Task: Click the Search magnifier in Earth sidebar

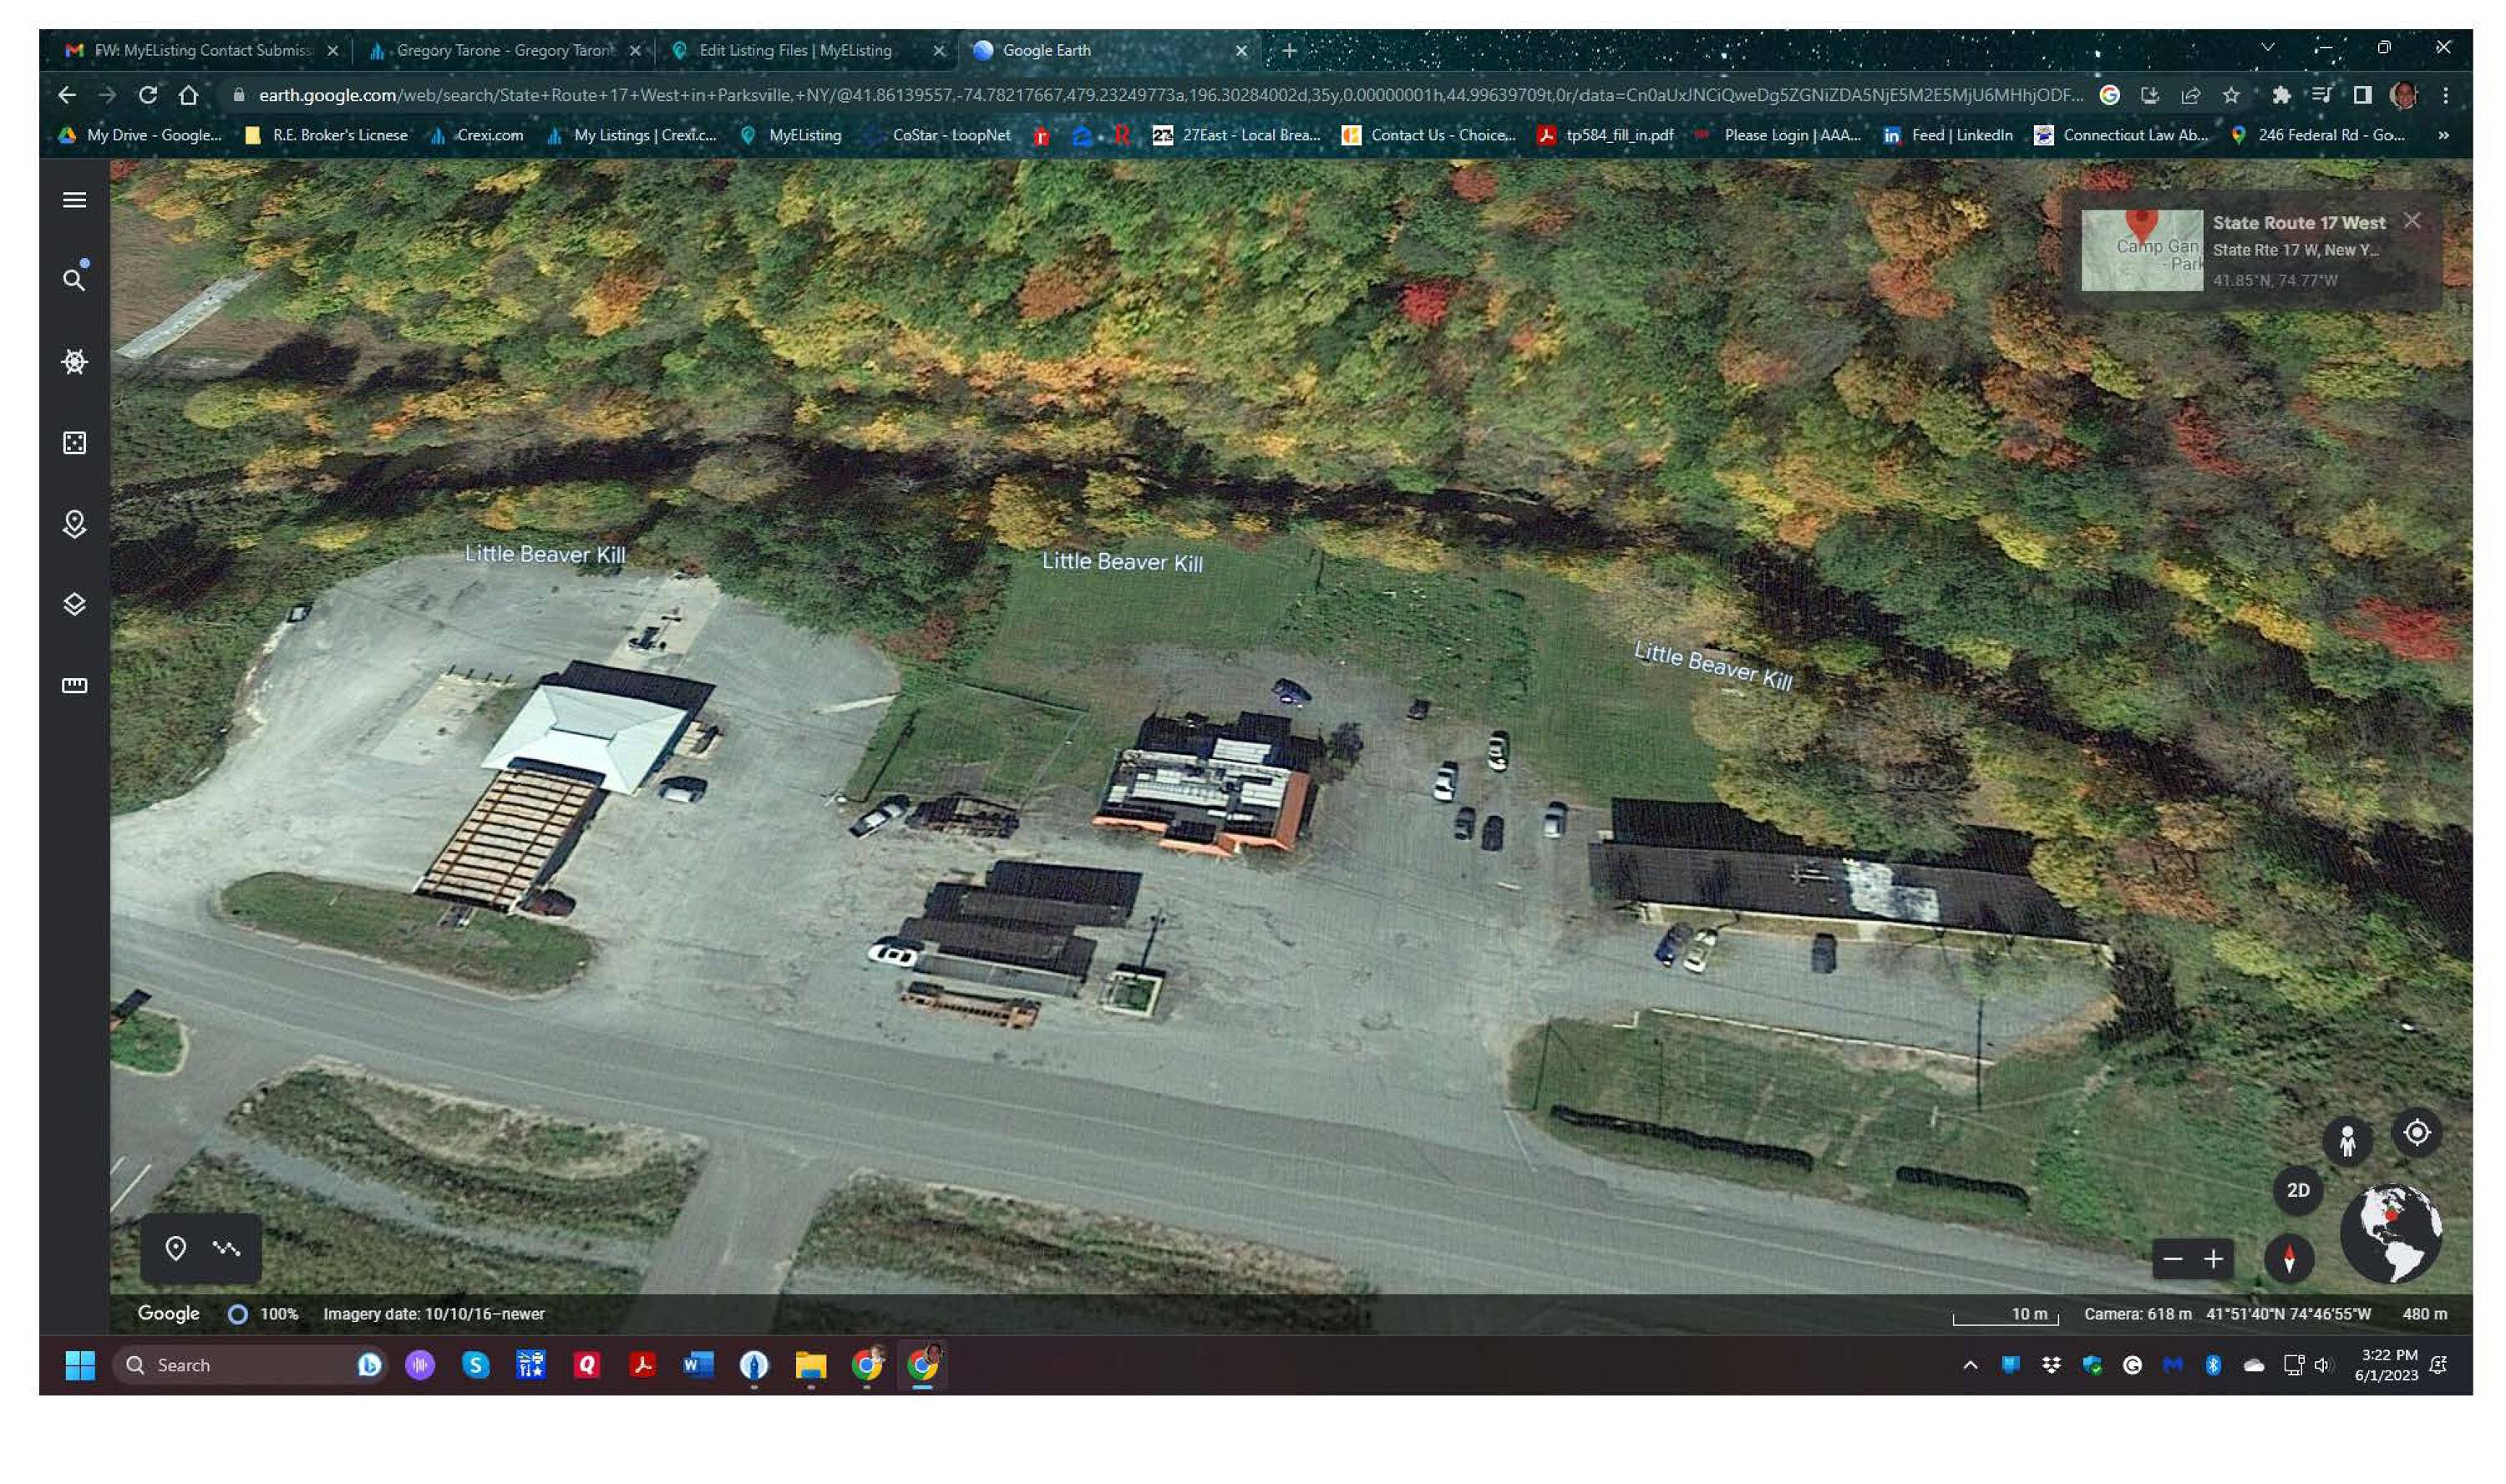Action: 73,280
